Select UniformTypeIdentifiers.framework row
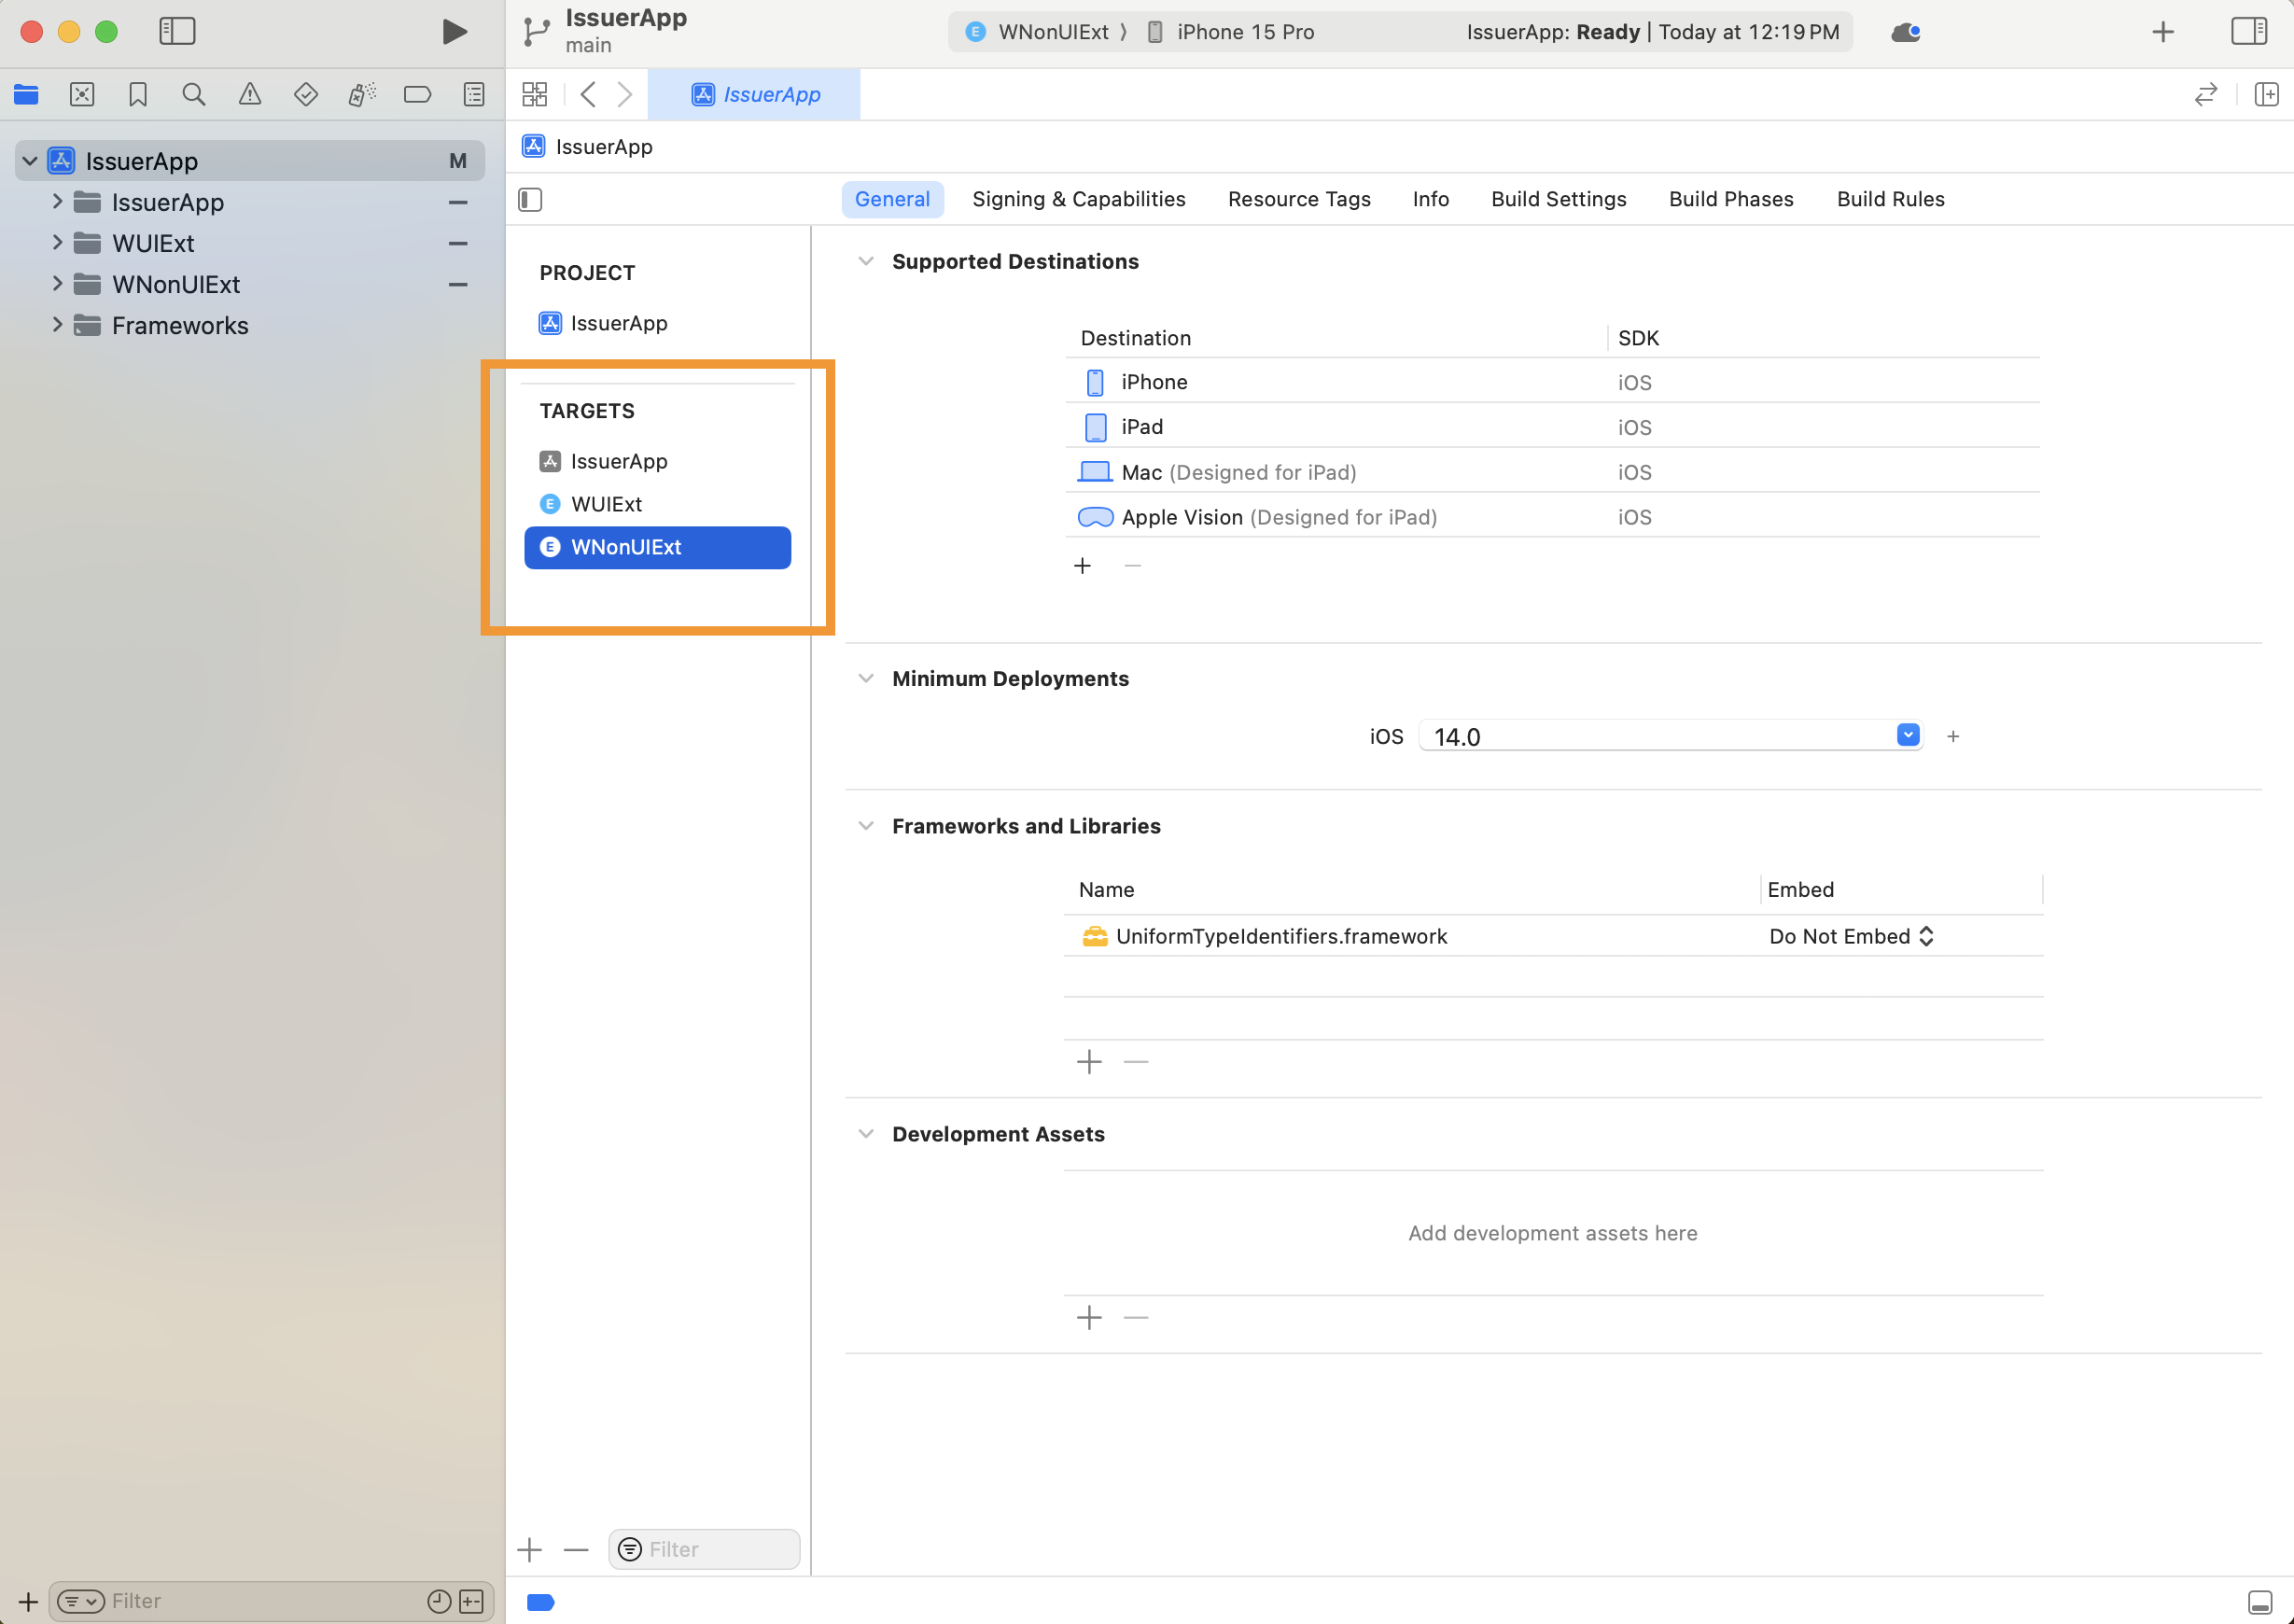 (1552, 936)
